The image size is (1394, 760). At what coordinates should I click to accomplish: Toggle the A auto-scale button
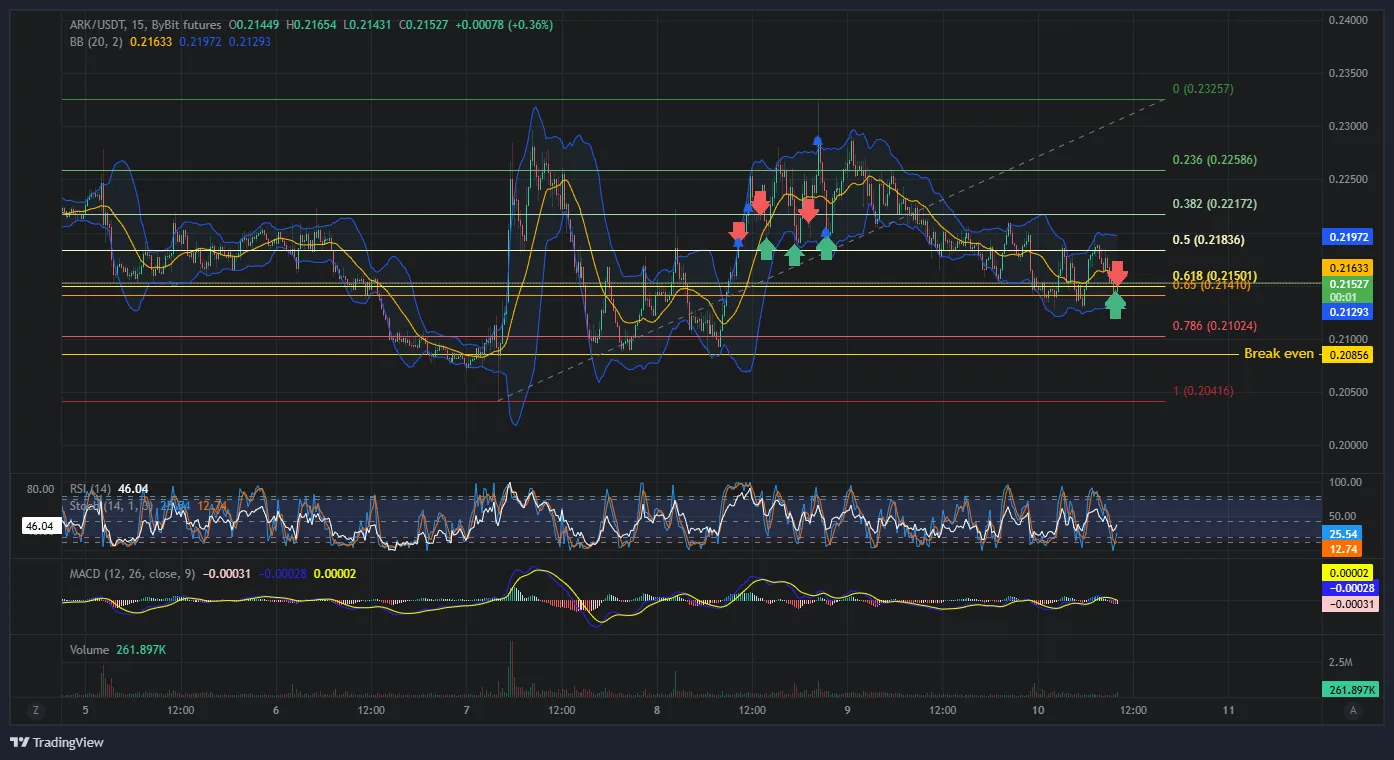[1353, 710]
